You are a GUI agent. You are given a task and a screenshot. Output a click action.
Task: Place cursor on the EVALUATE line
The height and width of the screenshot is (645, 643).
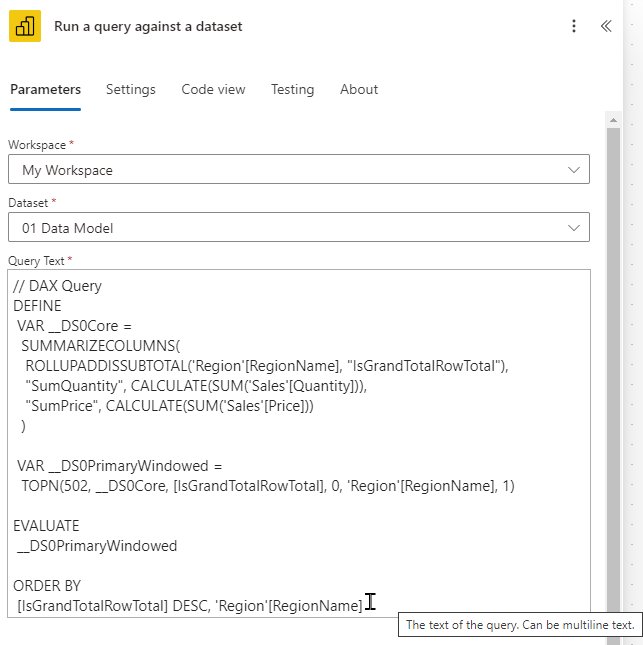point(46,526)
